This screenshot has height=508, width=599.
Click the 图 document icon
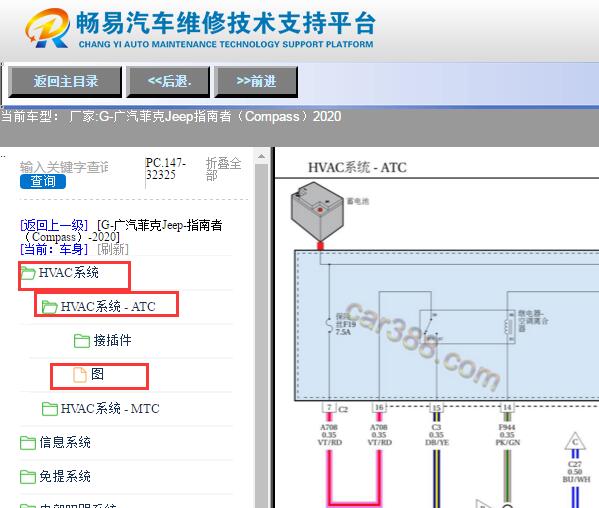(x=79, y=375)
